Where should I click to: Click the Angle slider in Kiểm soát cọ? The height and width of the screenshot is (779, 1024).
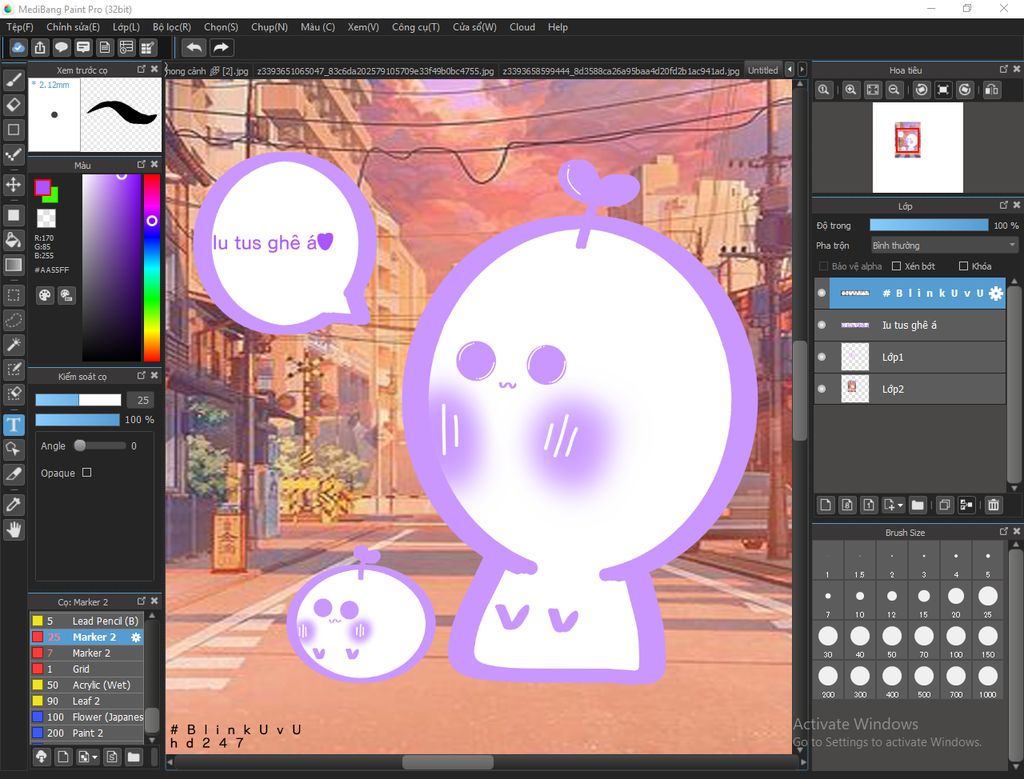tap(100, 446)
